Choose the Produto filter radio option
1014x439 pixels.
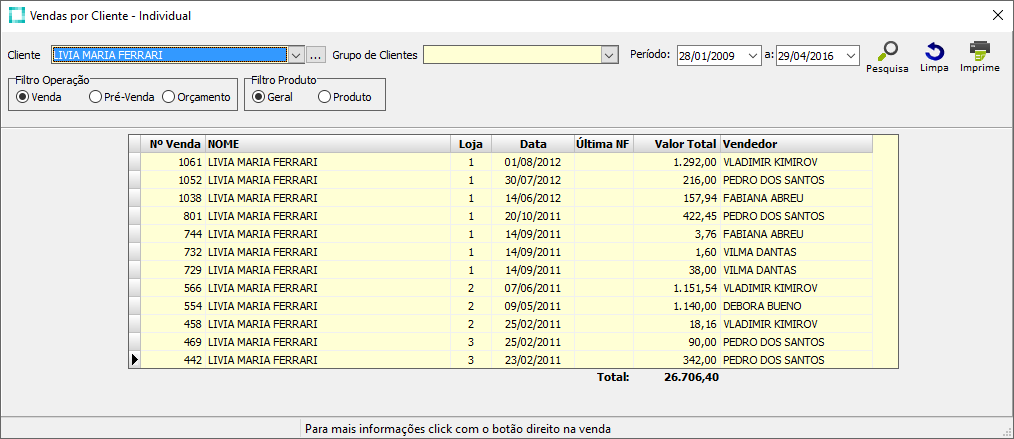324,97
